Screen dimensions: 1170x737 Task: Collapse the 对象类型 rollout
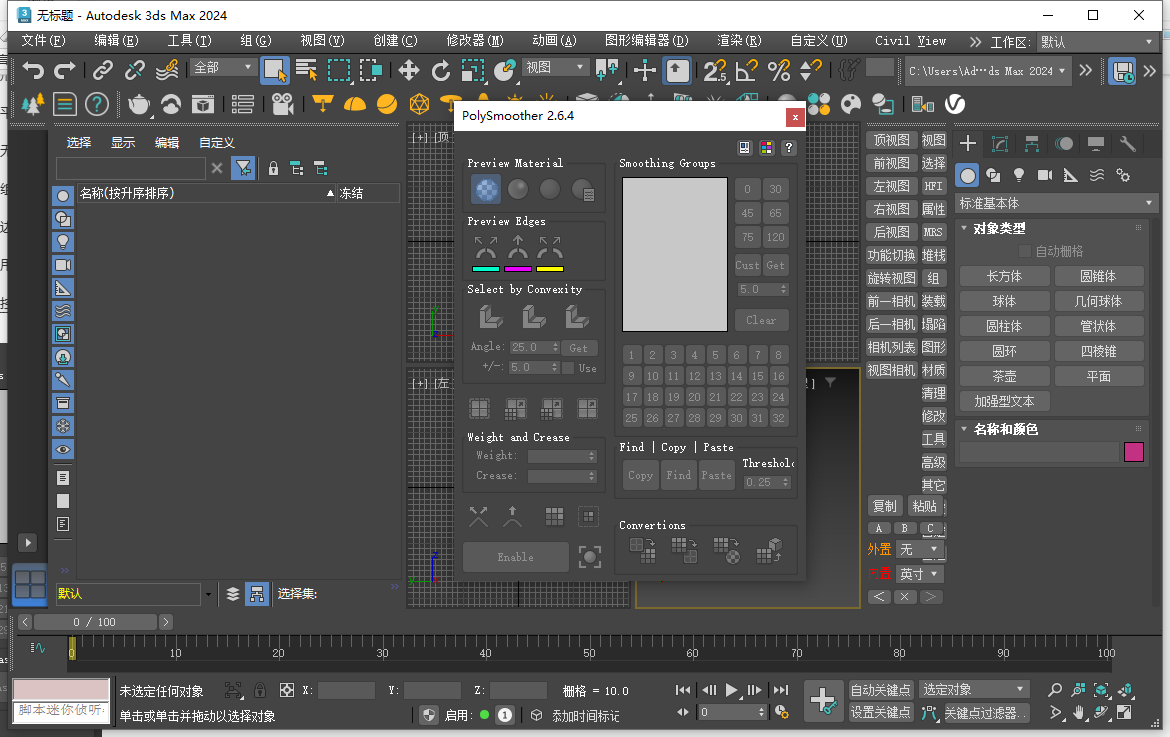[x=999, y=228]
